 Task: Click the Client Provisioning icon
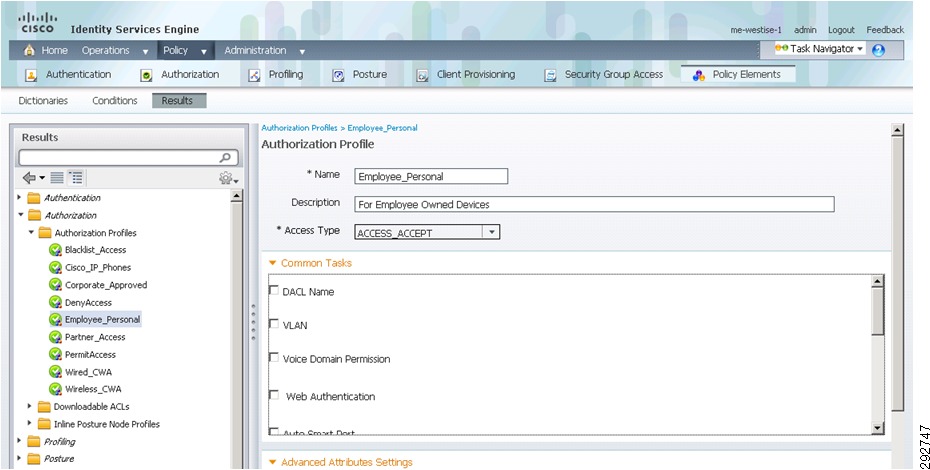point(422,75)
